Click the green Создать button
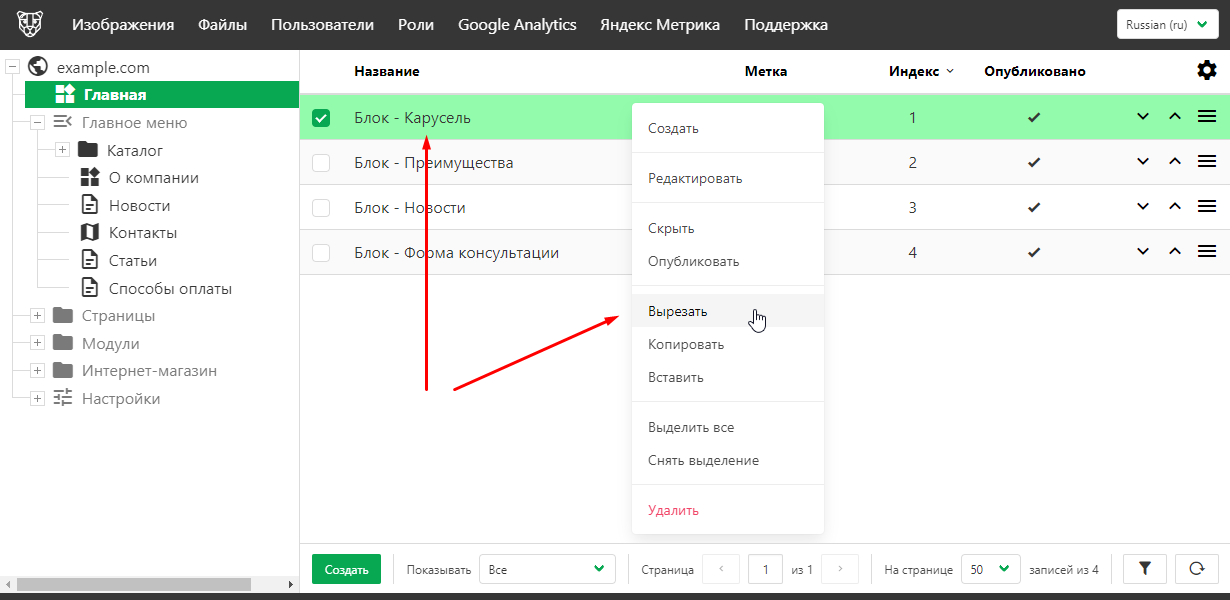 point(346,569)
